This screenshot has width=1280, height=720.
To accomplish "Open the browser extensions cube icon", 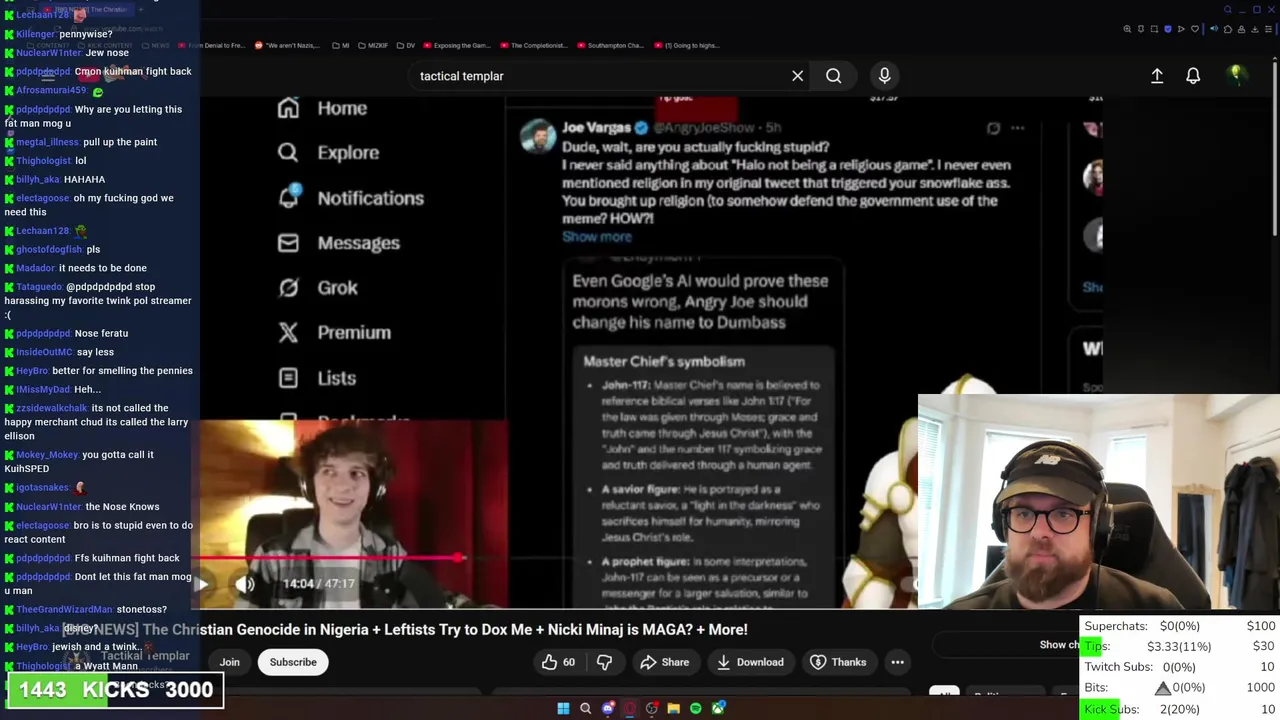I will click(1228, 29).
